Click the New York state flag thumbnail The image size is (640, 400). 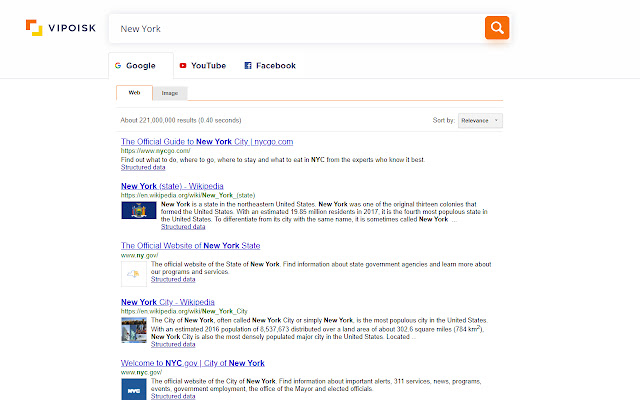[x=139, y=211]
